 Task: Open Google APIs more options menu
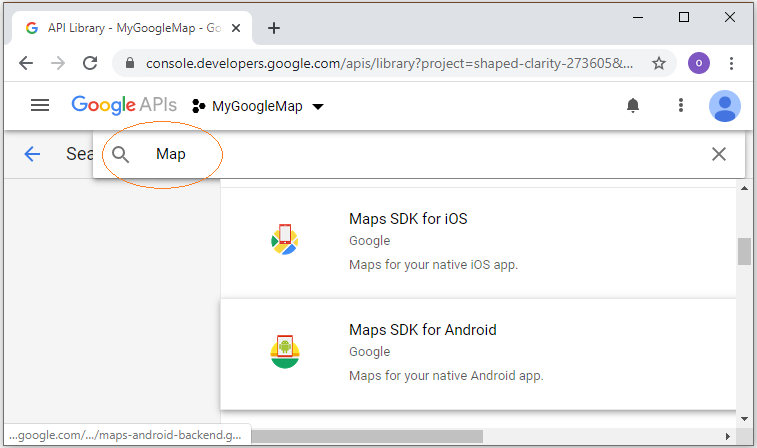(x=681, y=105)
